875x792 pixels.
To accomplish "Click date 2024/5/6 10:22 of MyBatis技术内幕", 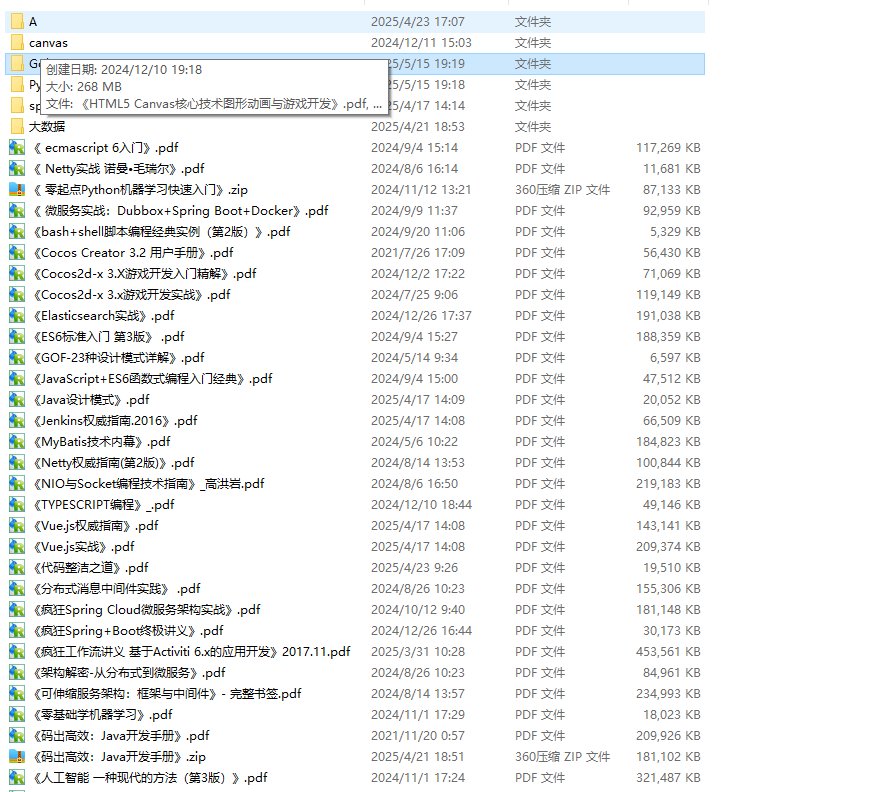I will coord(414,442).
